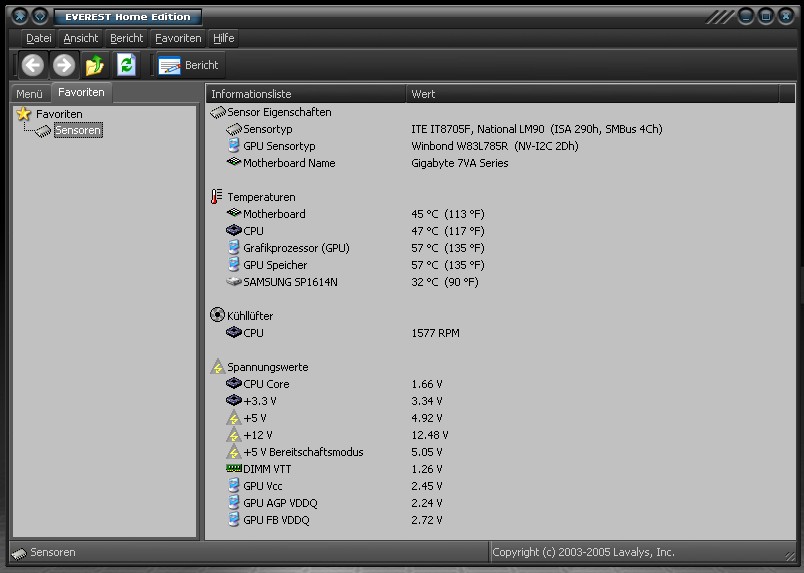Click the GPU Vcc row icon
Viewport: 804px width, 573px height.
pos(234,485)
